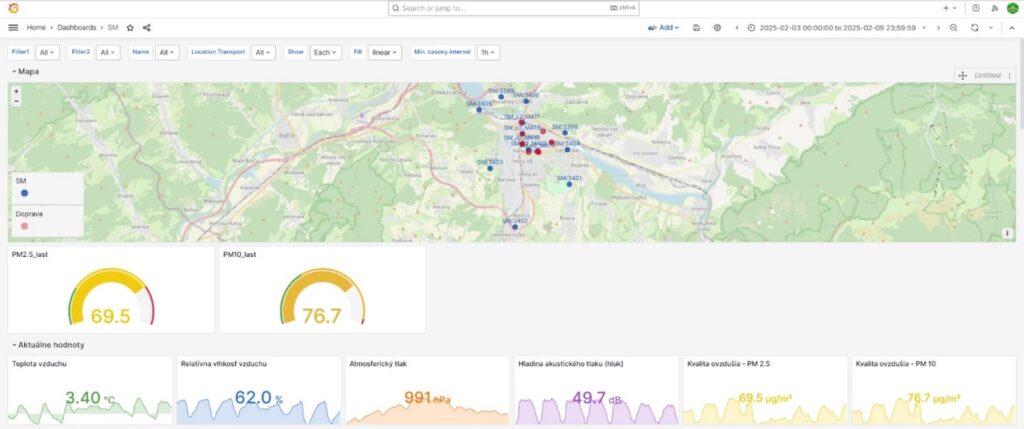Click the 62.0 % humidity value
Viewport: 1024px width, 429px height.
click(259, 398)
